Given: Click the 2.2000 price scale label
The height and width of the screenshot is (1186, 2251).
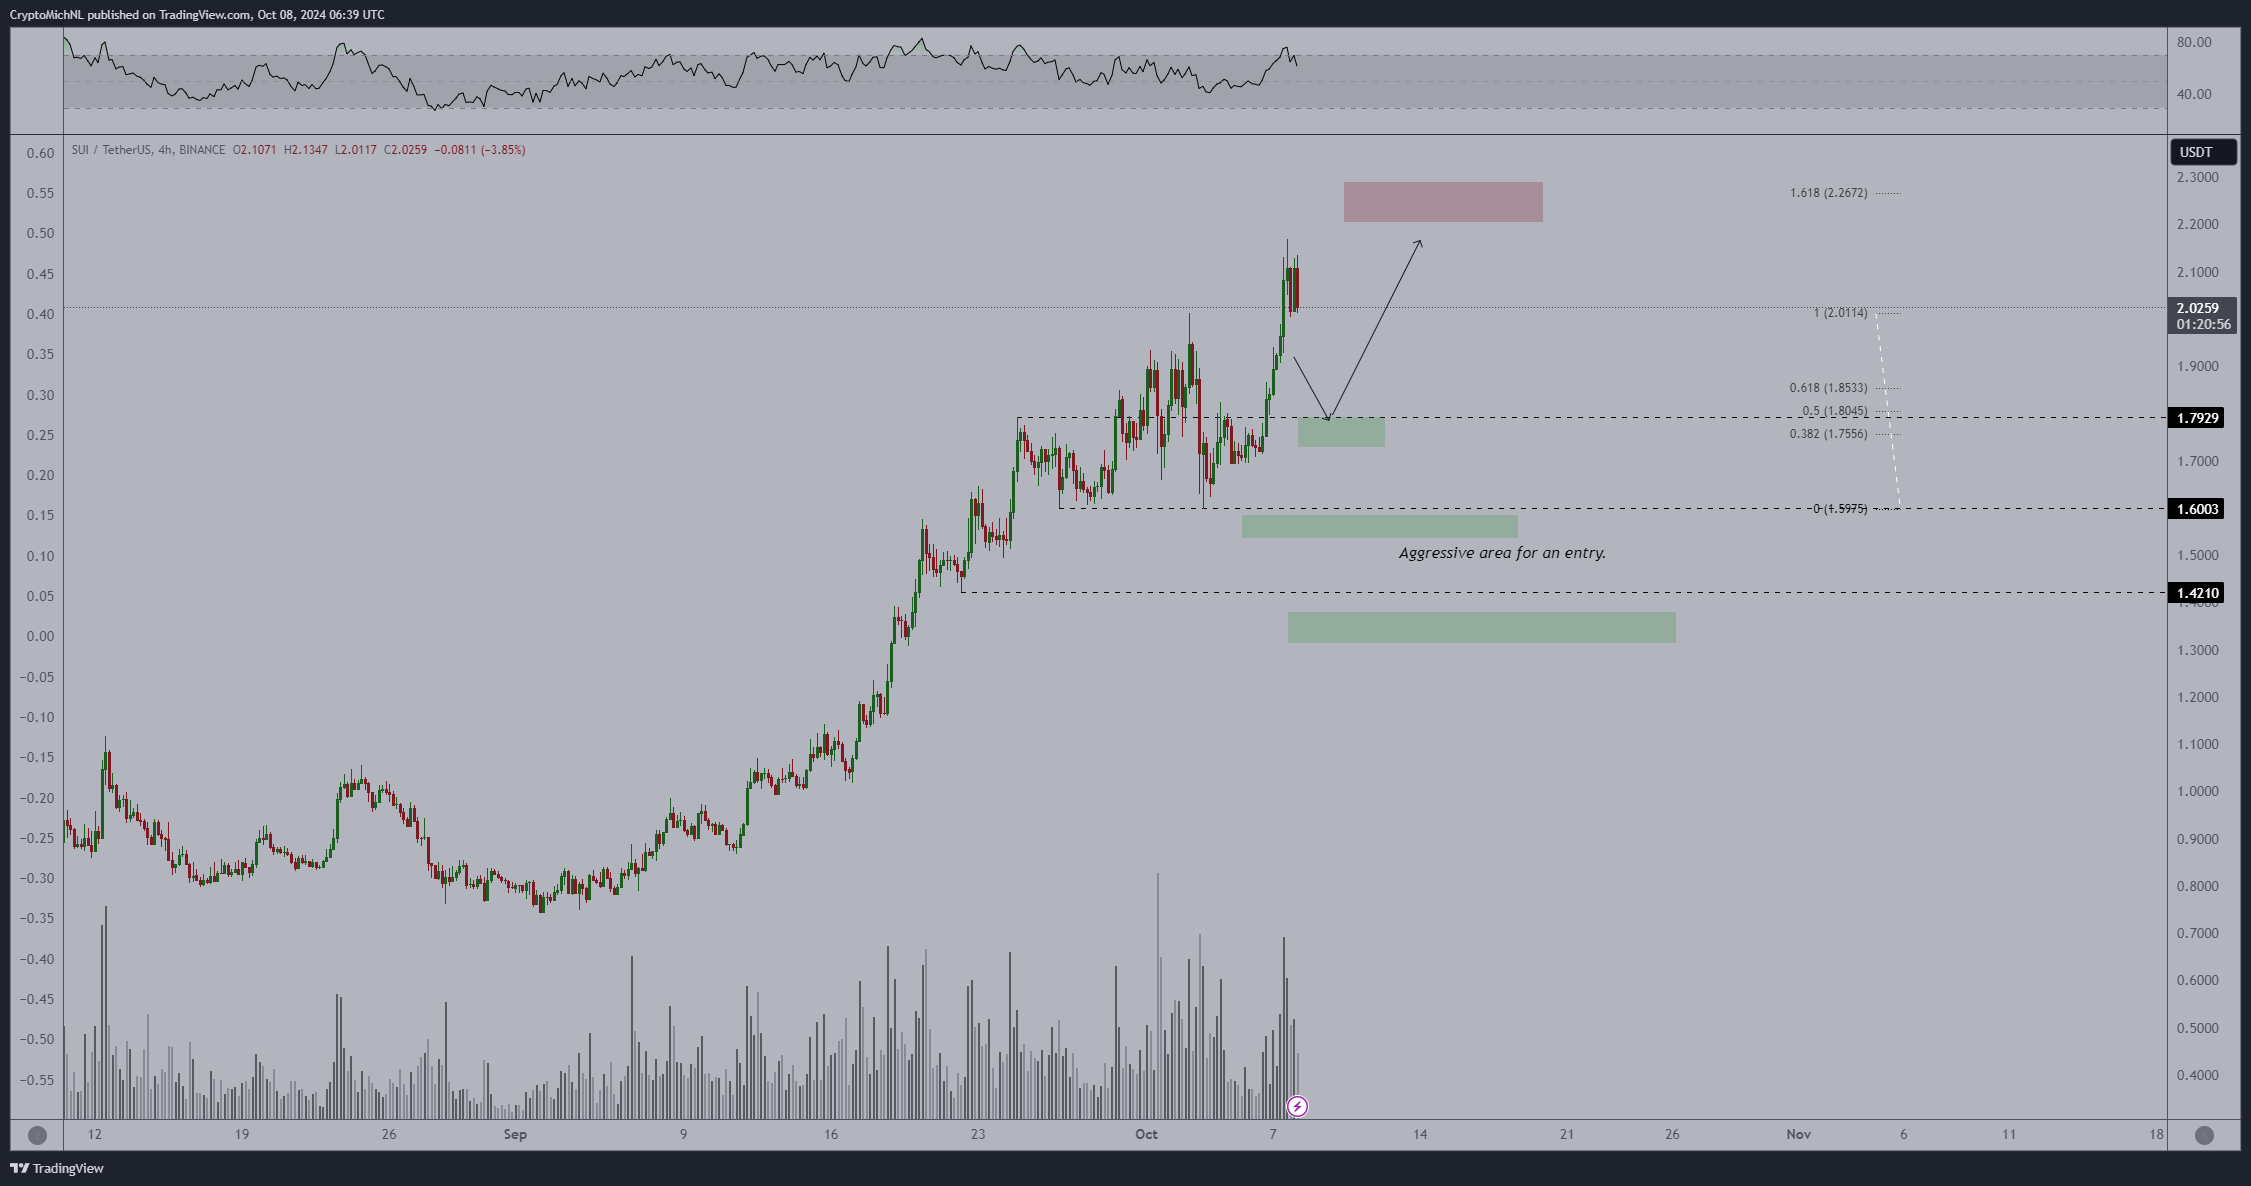Looking at the screenshot, I should 2197,224.
